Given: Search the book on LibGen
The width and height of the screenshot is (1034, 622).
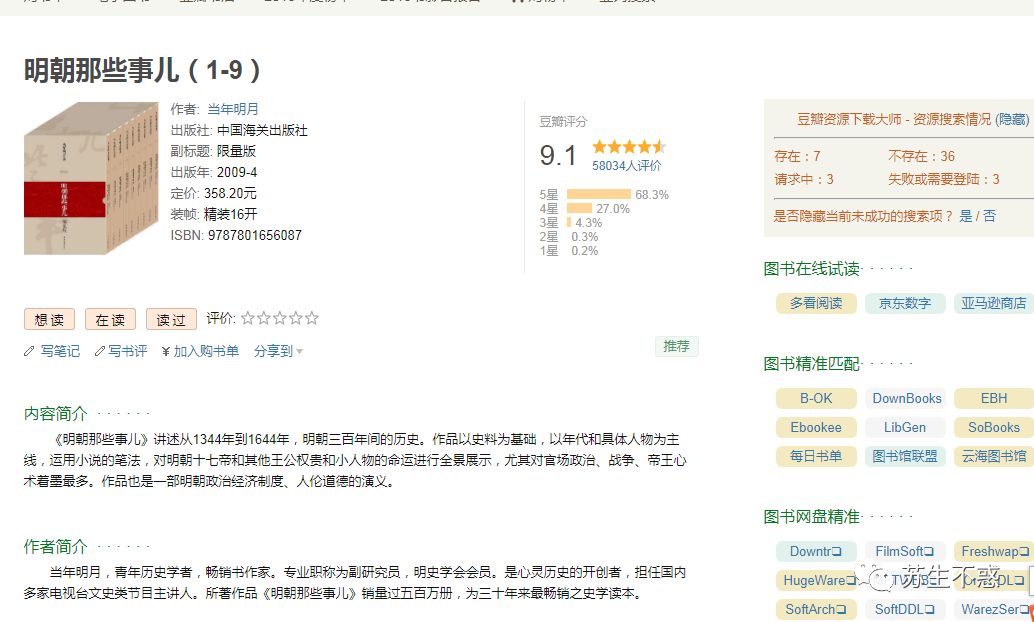Looking at the screenshot, I should (905, 427).
